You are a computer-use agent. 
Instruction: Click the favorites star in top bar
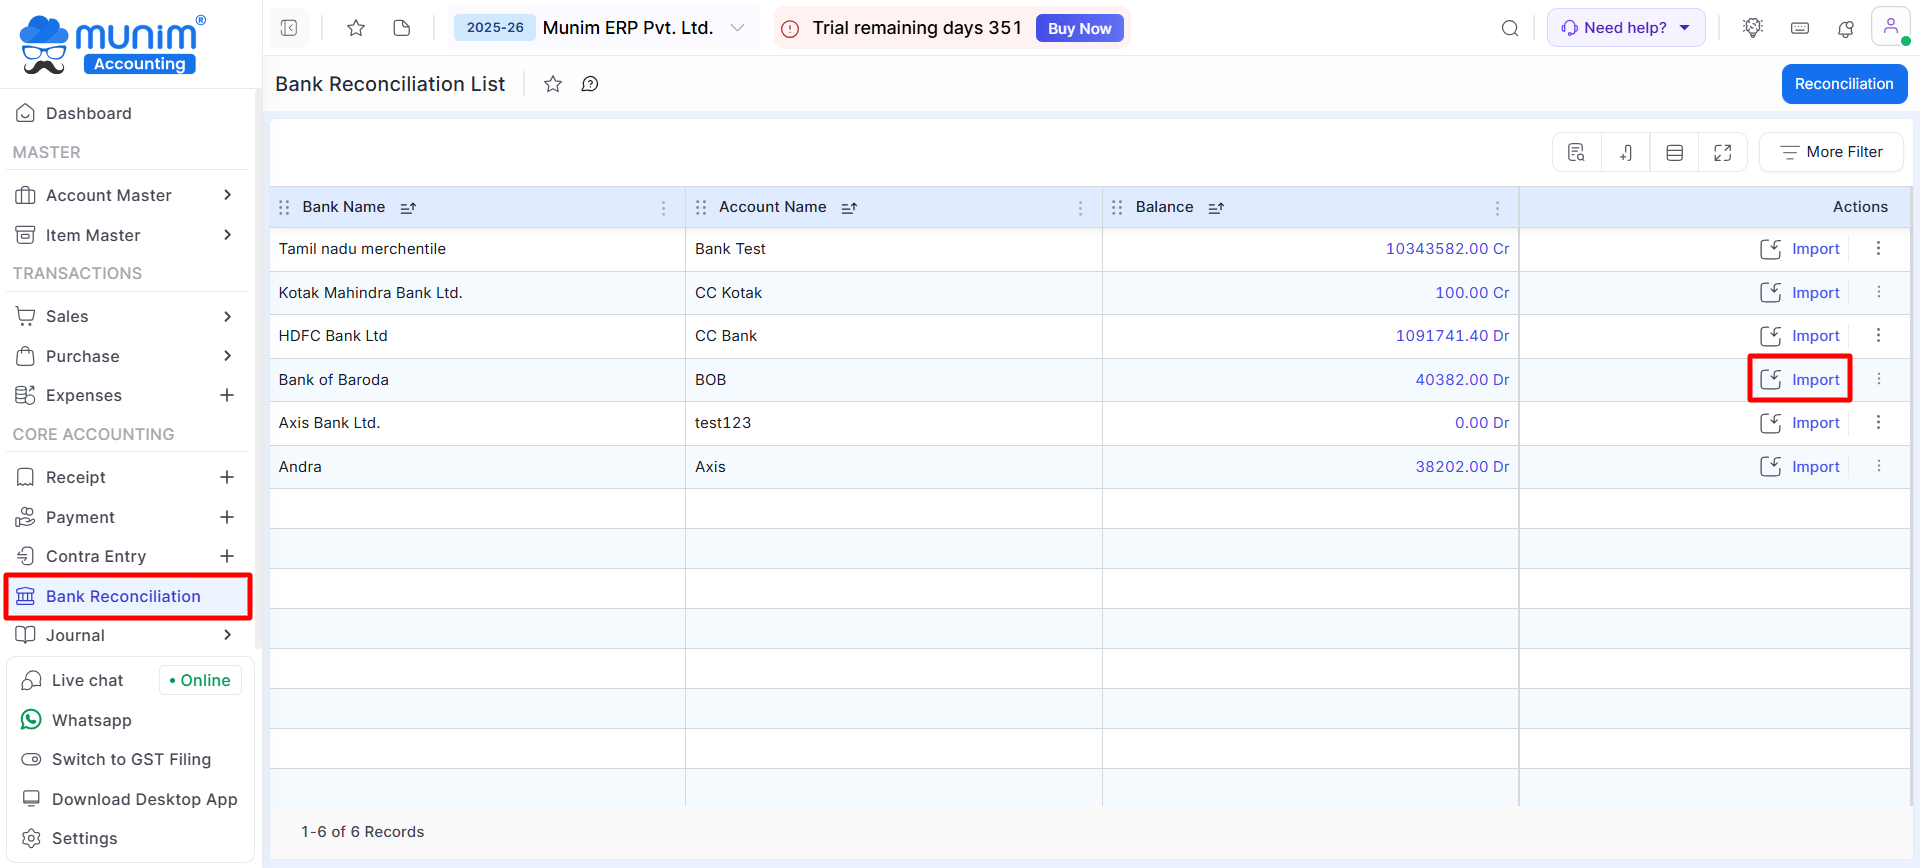[x=356, y=28]
